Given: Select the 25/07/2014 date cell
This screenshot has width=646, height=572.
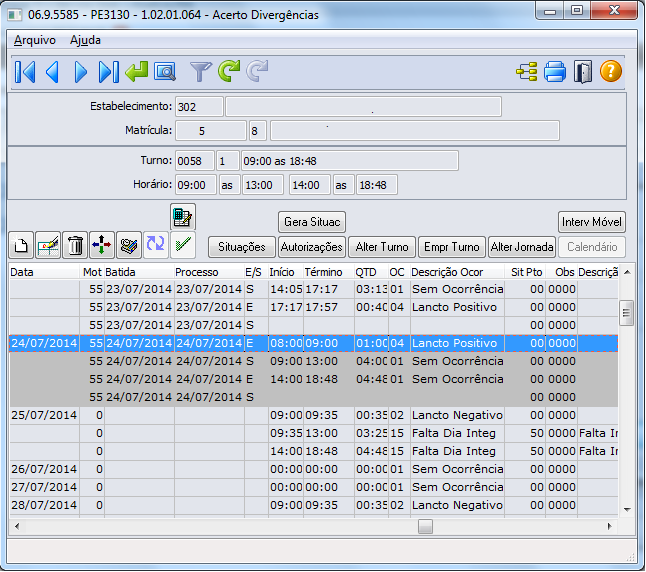Looking at the screenshot, I should coord(44,415).
